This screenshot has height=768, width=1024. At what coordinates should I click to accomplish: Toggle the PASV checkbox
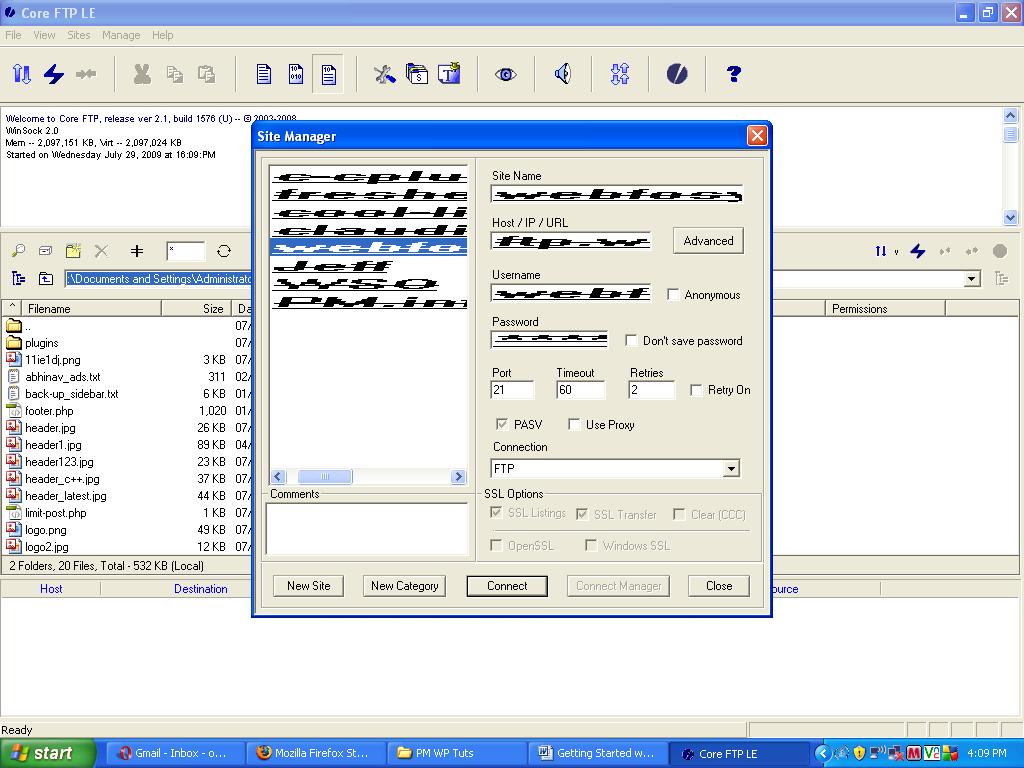(x=502, y=424)
